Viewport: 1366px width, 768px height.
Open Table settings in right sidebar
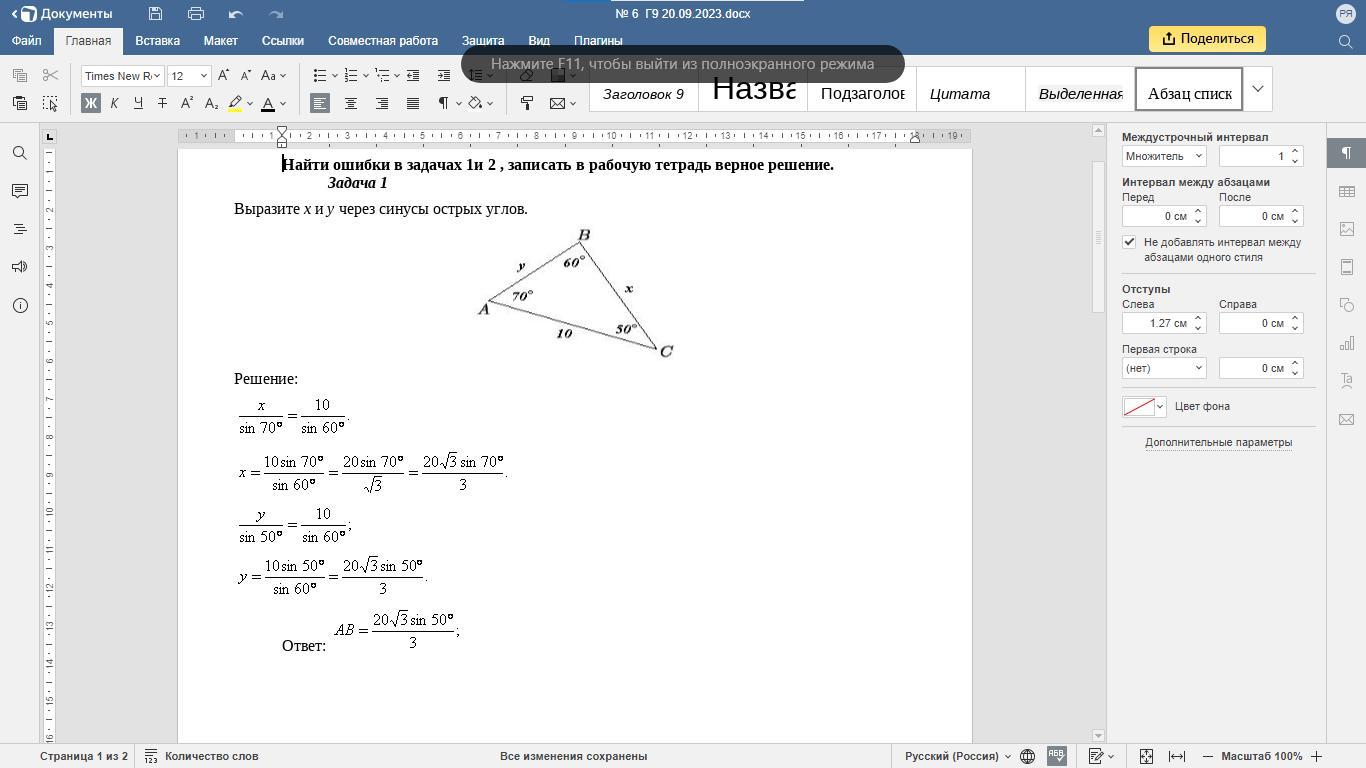[x=1347, y=191]
